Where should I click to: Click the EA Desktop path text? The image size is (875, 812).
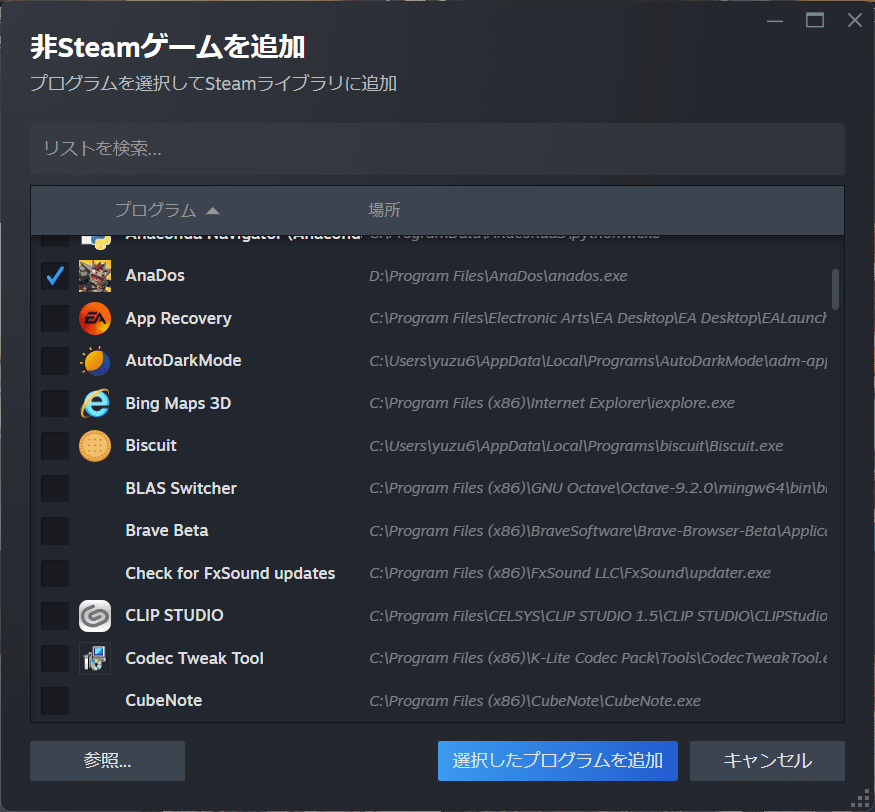coord(598,318)
